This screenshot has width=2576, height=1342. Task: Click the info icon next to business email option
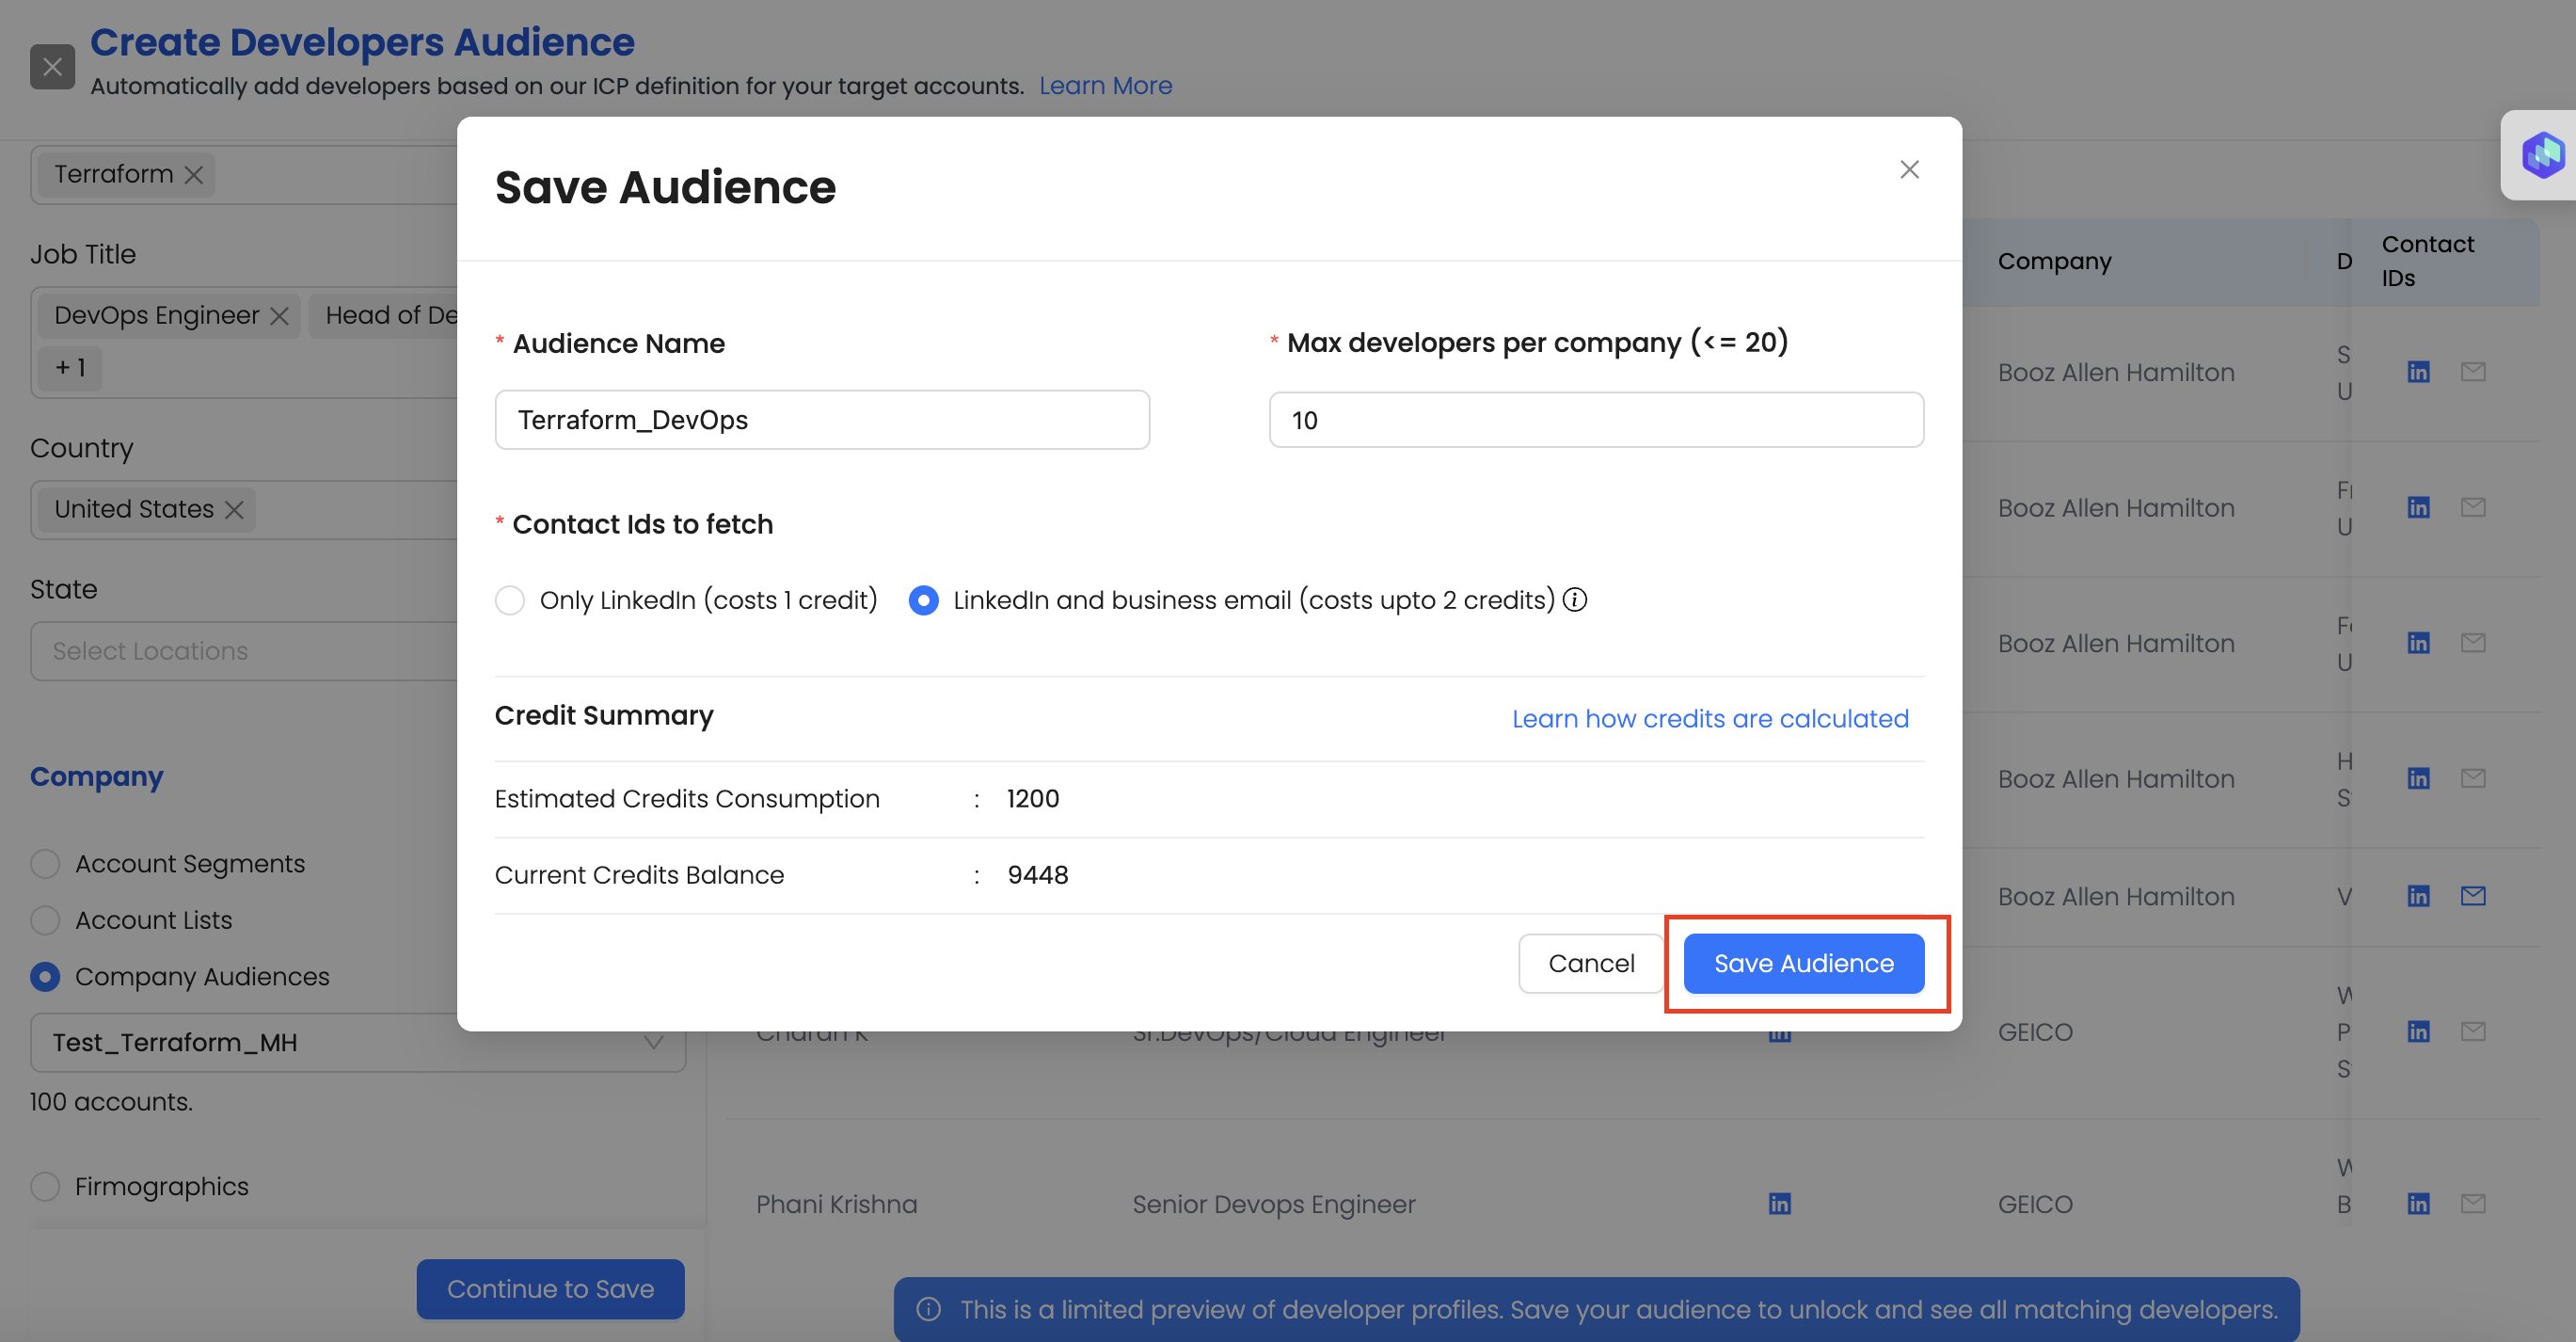(x=1575, y=599)
